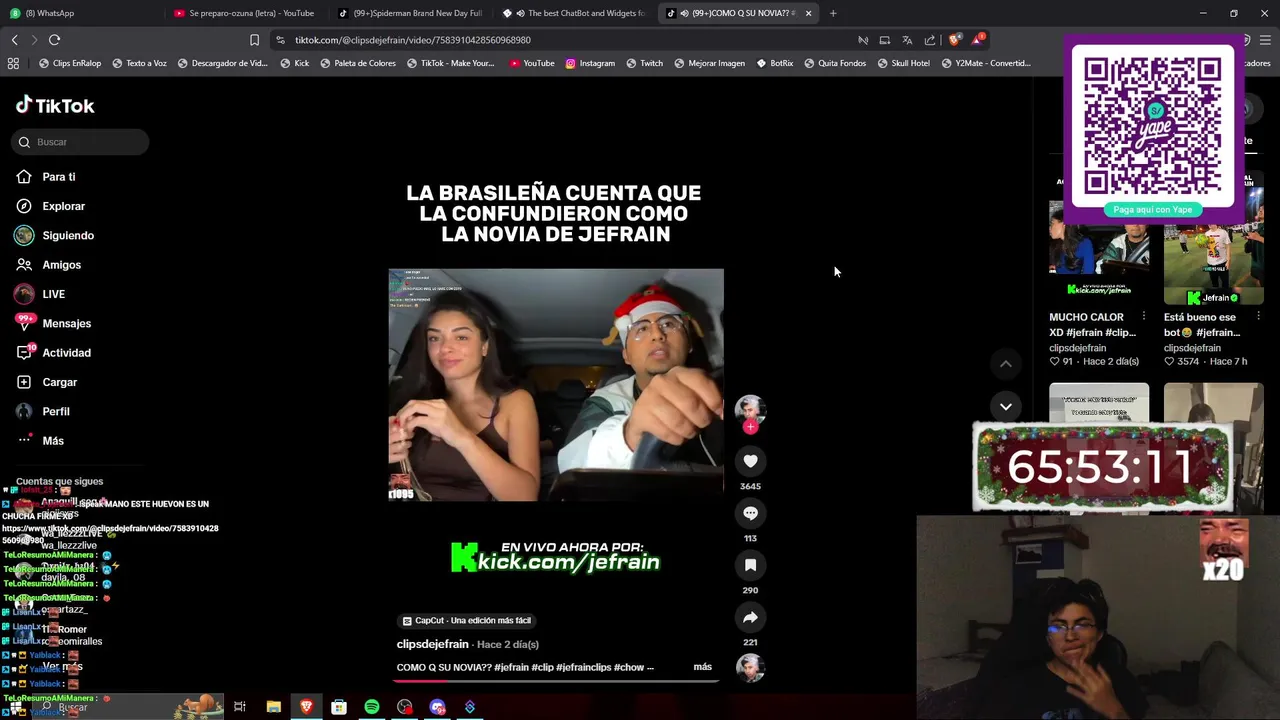Open Paleta de Colores bookmark
Viewport: 1280px width, 720px height.
pos(357,63)
